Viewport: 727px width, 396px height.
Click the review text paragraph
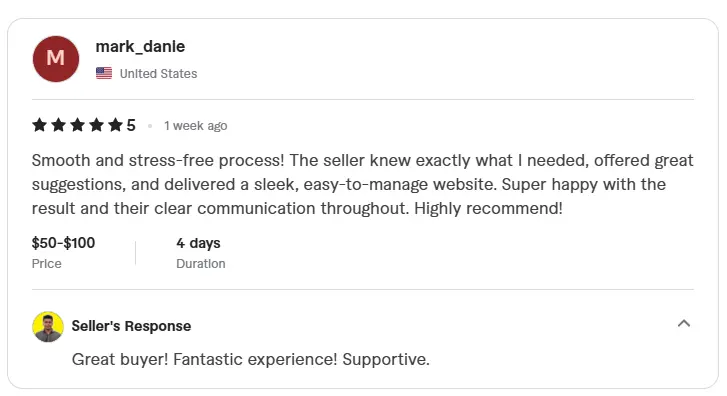pos(363,184)
